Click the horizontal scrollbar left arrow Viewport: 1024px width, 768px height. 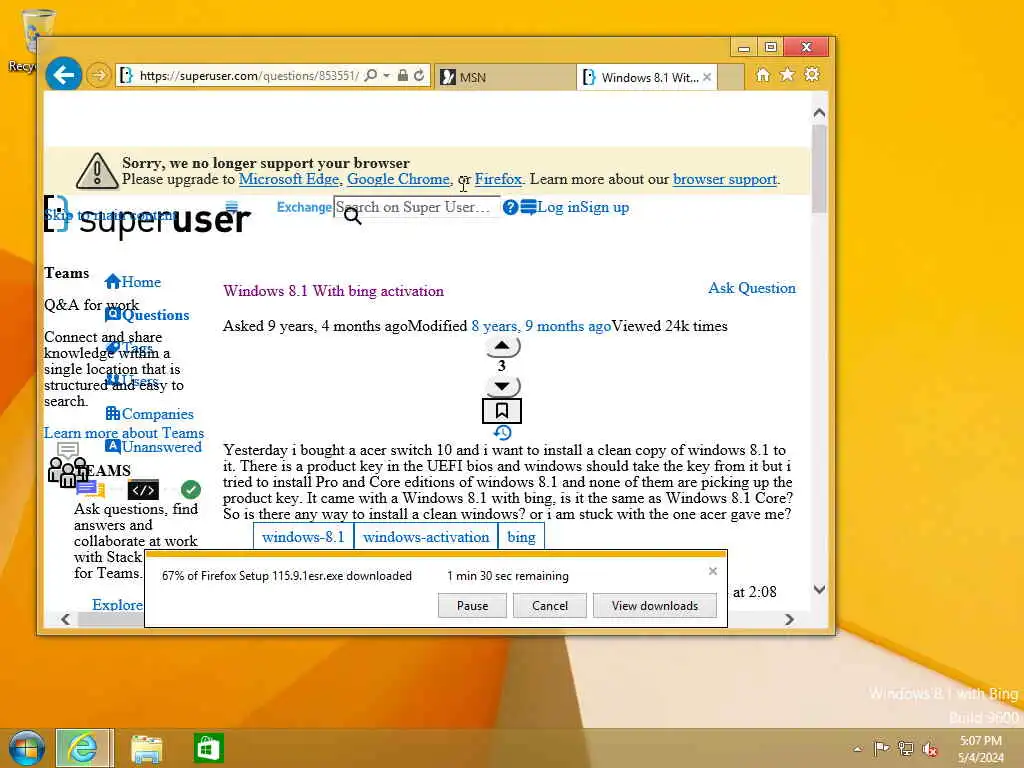pos(65,619)
